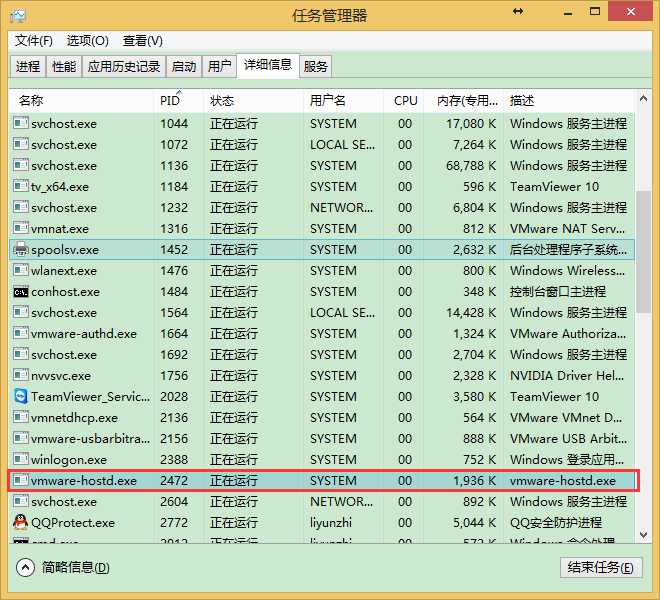Collapse to fewer details with 简略信息 arrow
Viewport: 660px width, 600px height.
point(25,568)
